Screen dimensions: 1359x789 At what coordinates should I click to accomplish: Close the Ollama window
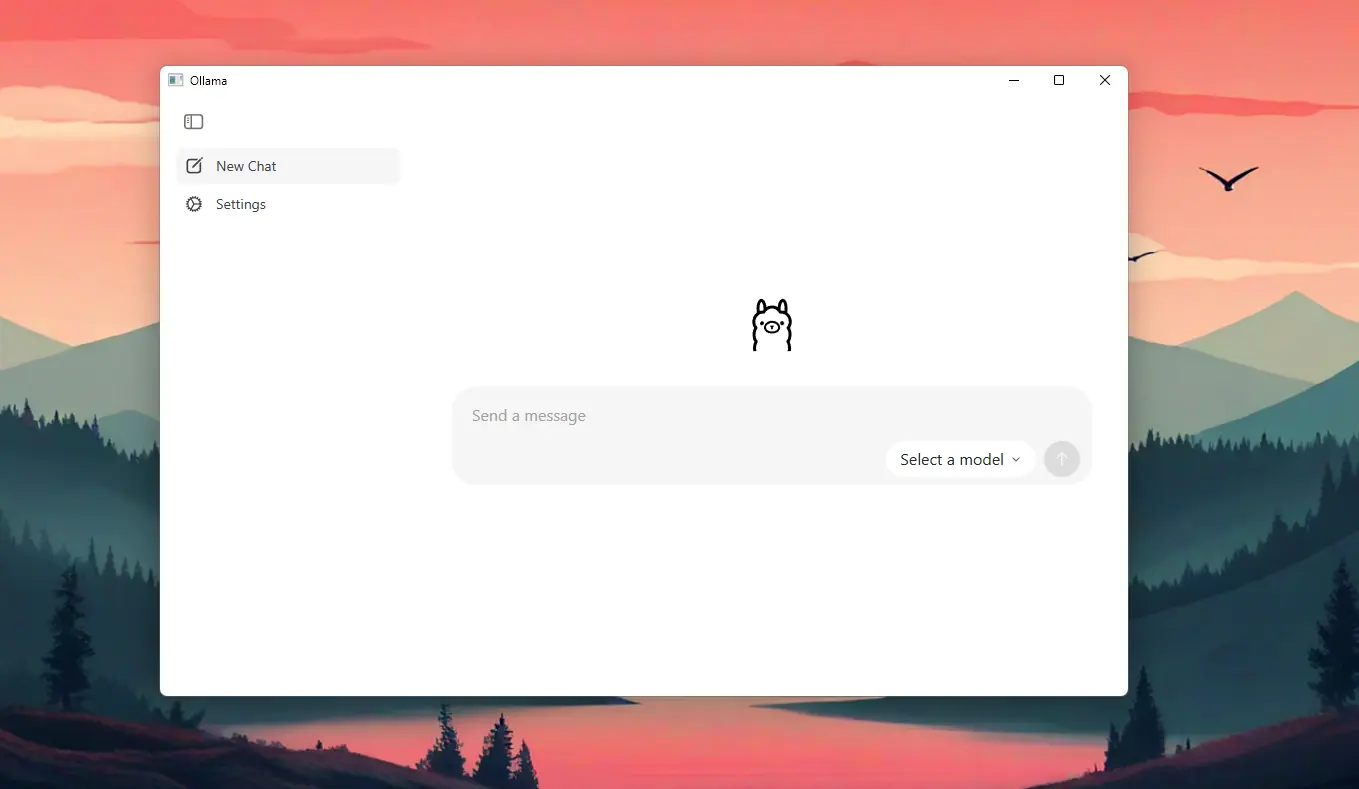click(1105, 81)
